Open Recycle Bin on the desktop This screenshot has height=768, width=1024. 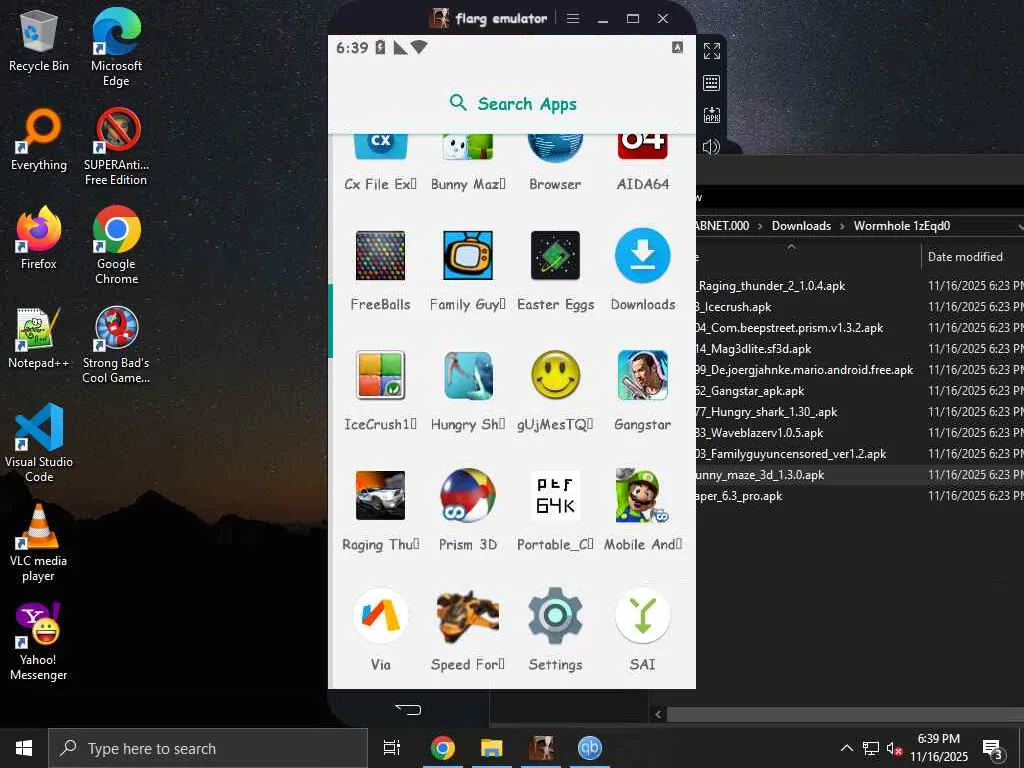[x=39, y=40]
